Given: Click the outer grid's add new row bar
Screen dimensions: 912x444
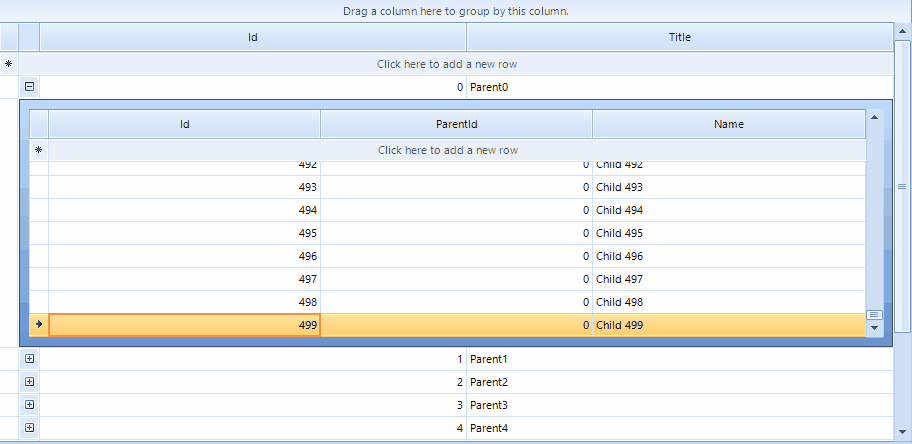Looking at the screenshot, I should point(447,64).
